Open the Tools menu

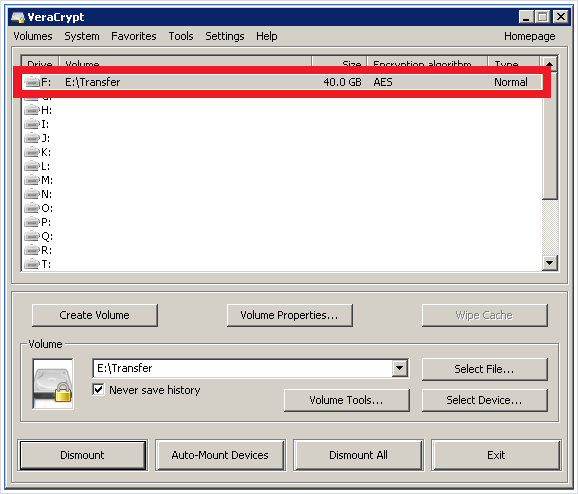point(181,36)
